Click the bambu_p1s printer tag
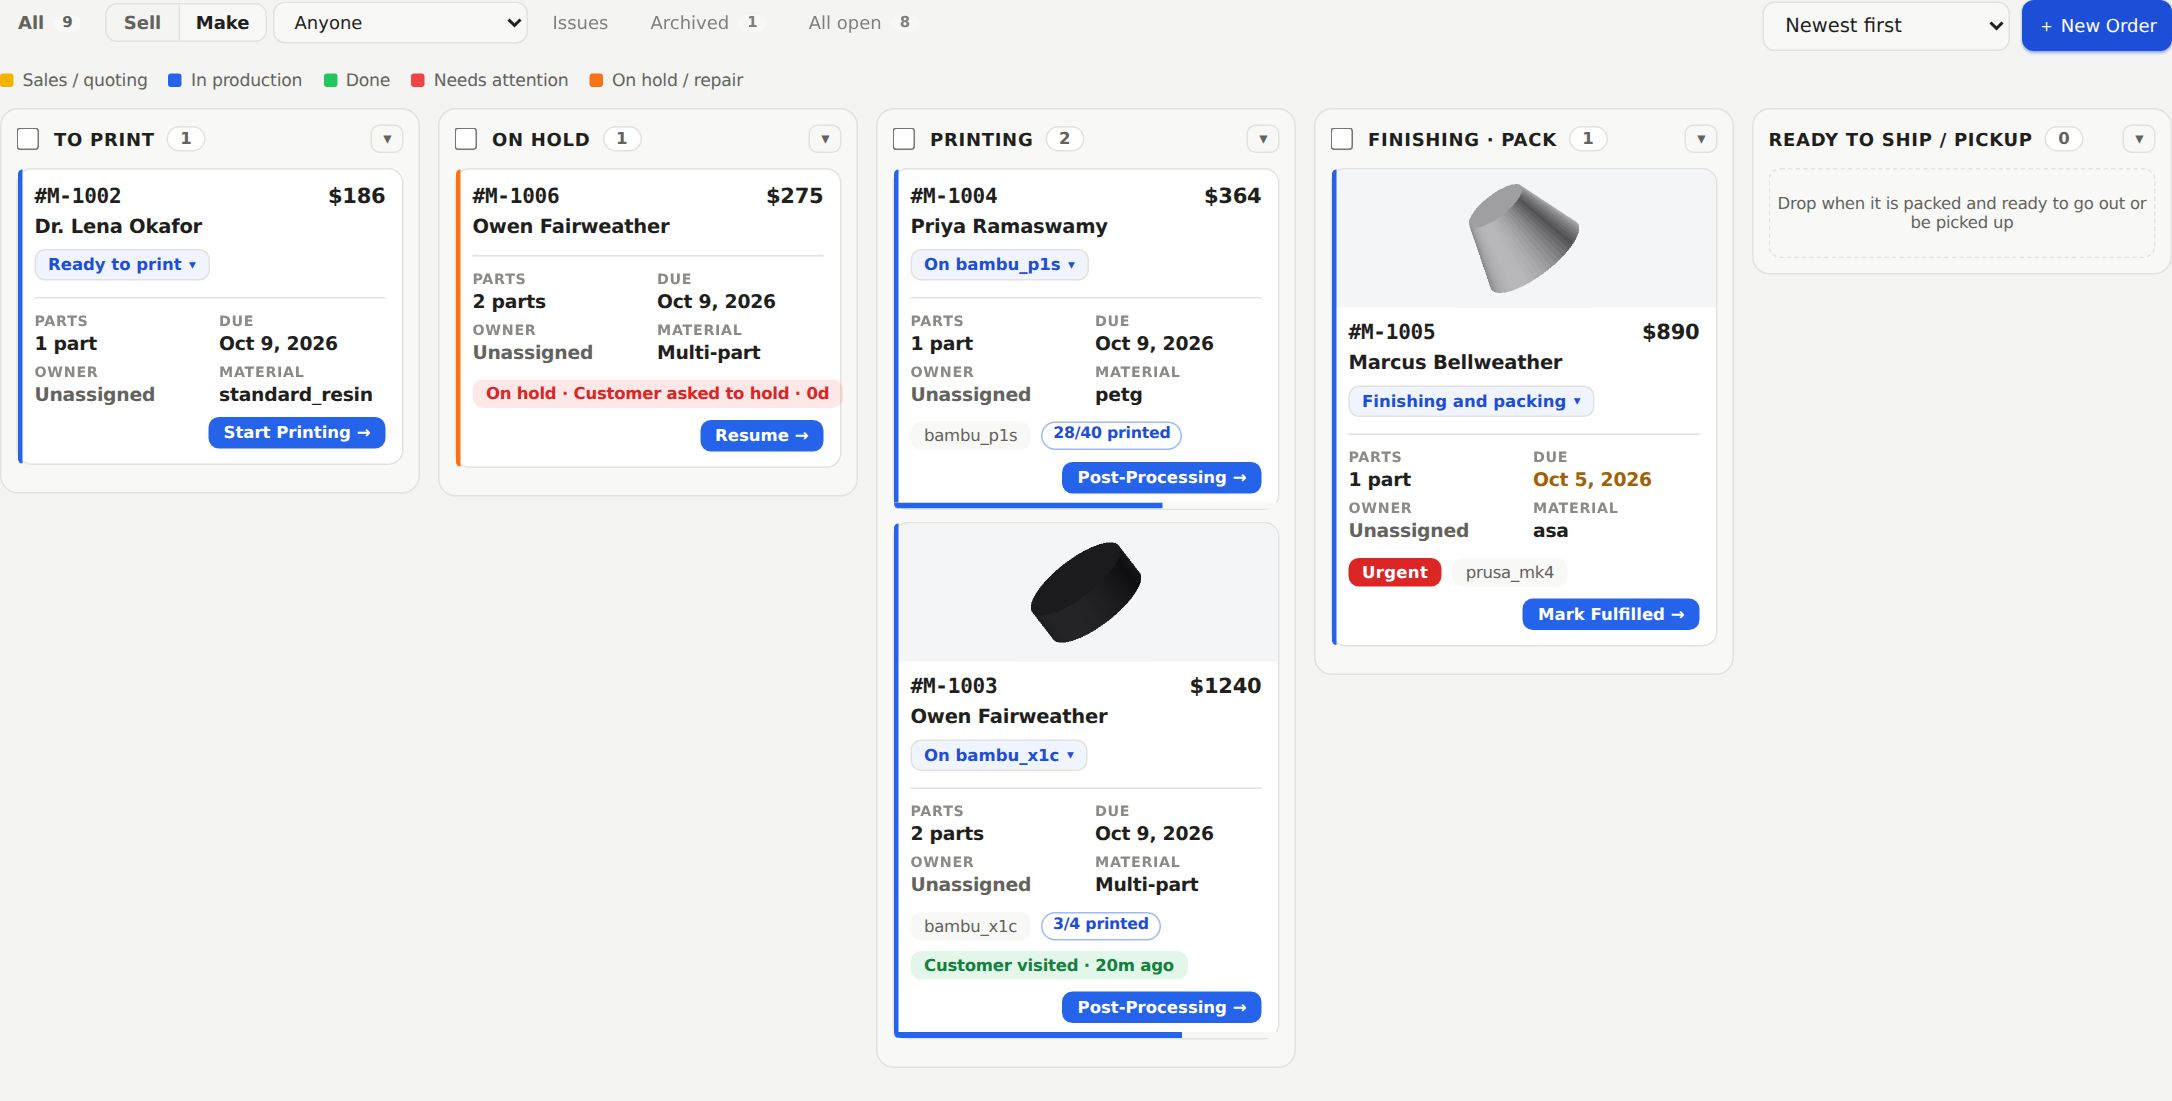This screenshot has height=1101, width=2172. [x=970, y=436]
